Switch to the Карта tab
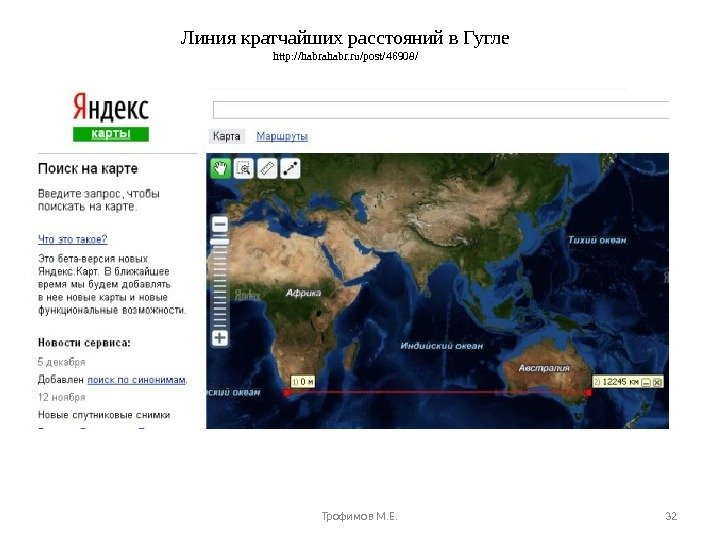 pos(226,136)
